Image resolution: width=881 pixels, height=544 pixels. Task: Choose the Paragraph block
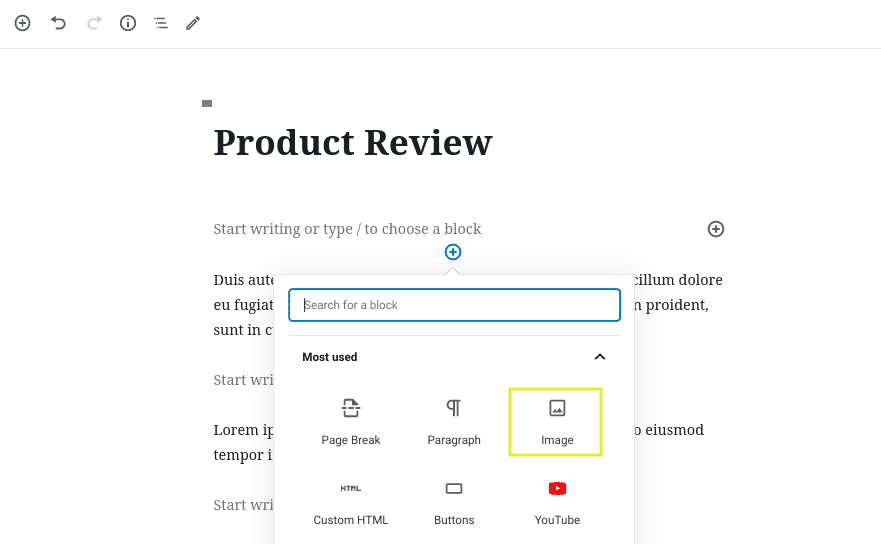pos(454,421)
